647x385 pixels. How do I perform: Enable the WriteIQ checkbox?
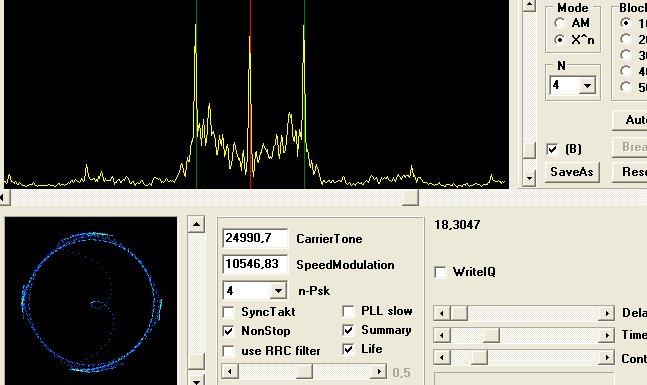[x=441, y=272]
